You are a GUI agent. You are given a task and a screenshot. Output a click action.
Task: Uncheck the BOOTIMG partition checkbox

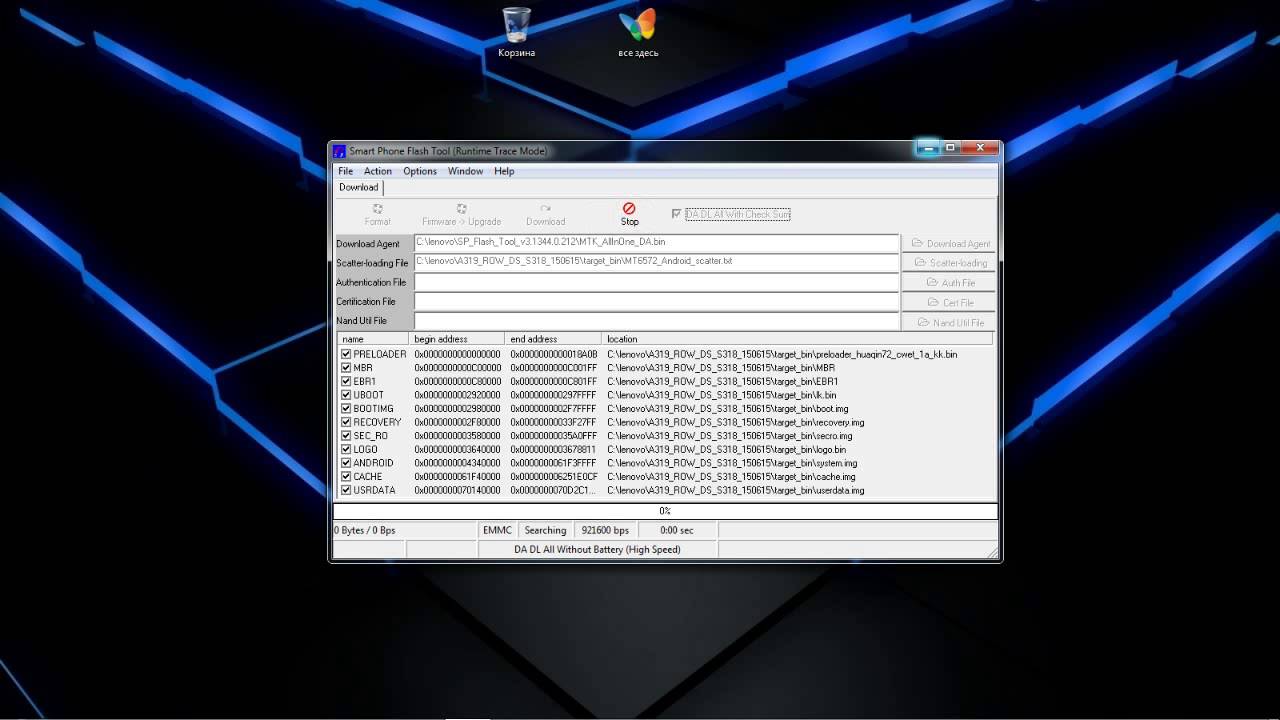[346, 409]
